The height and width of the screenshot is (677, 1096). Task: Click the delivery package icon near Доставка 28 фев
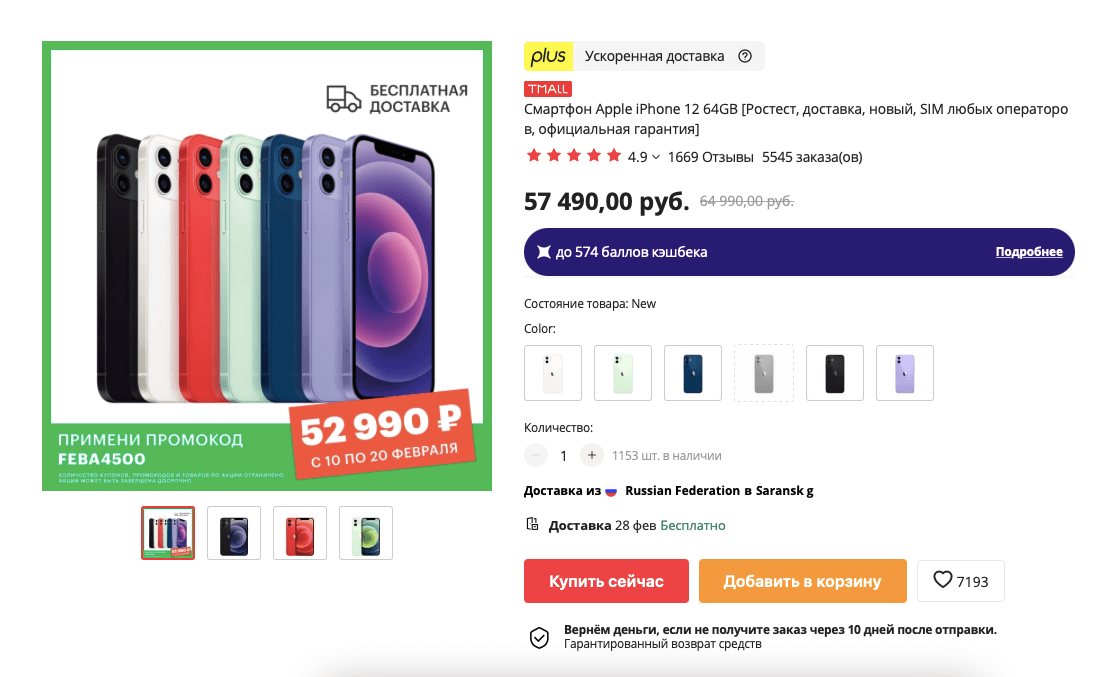pos(531,525)
